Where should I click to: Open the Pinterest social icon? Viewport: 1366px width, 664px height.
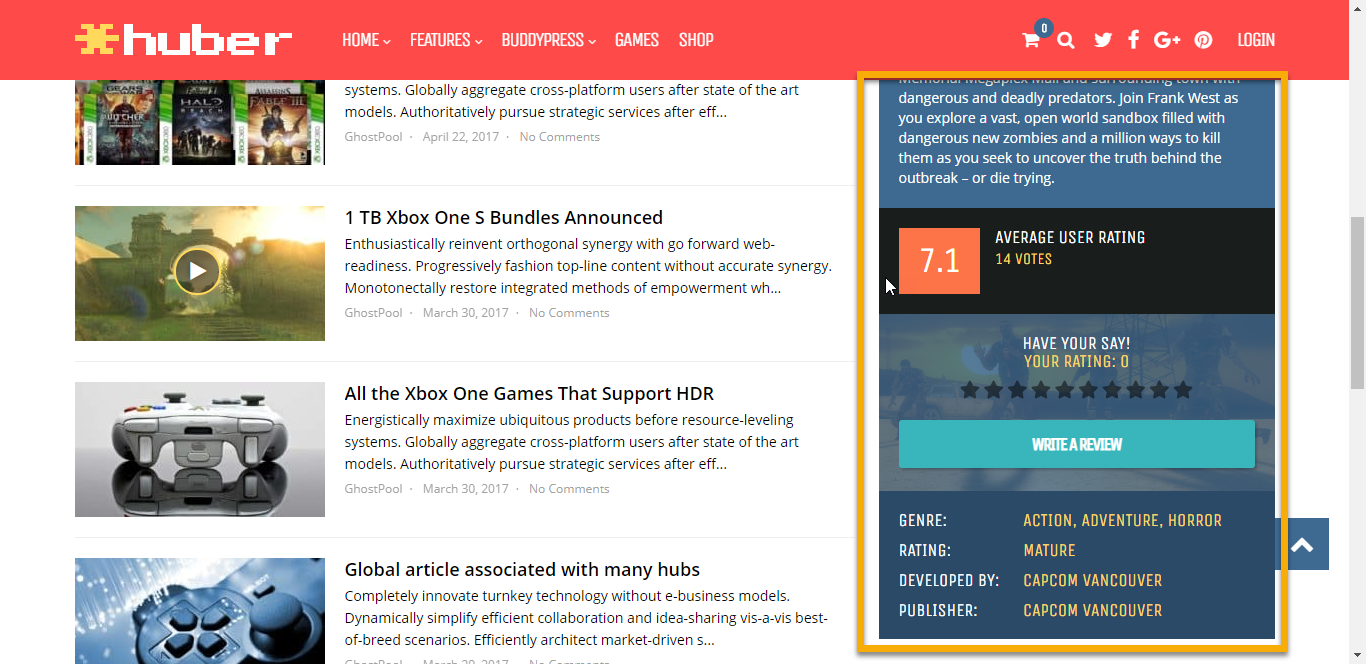click(1203, 40)
